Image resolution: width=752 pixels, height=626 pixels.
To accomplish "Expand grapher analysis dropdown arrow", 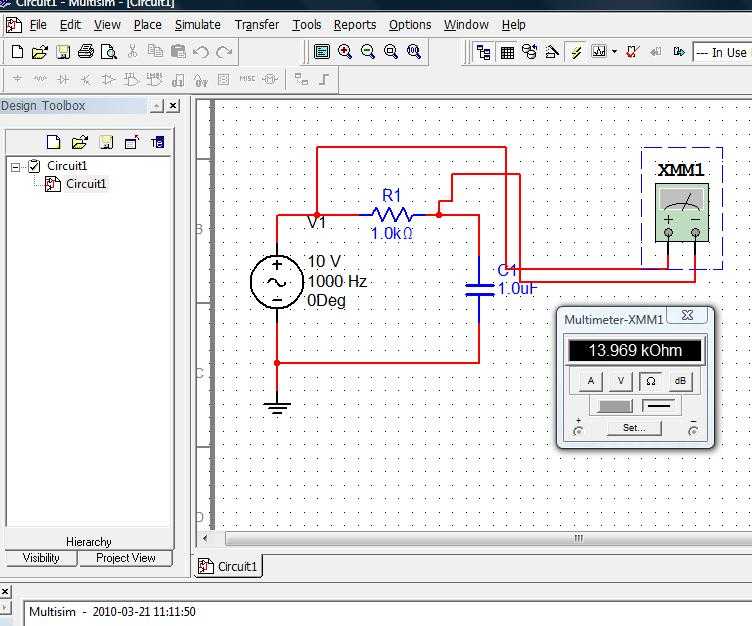I will click(614, 52).
